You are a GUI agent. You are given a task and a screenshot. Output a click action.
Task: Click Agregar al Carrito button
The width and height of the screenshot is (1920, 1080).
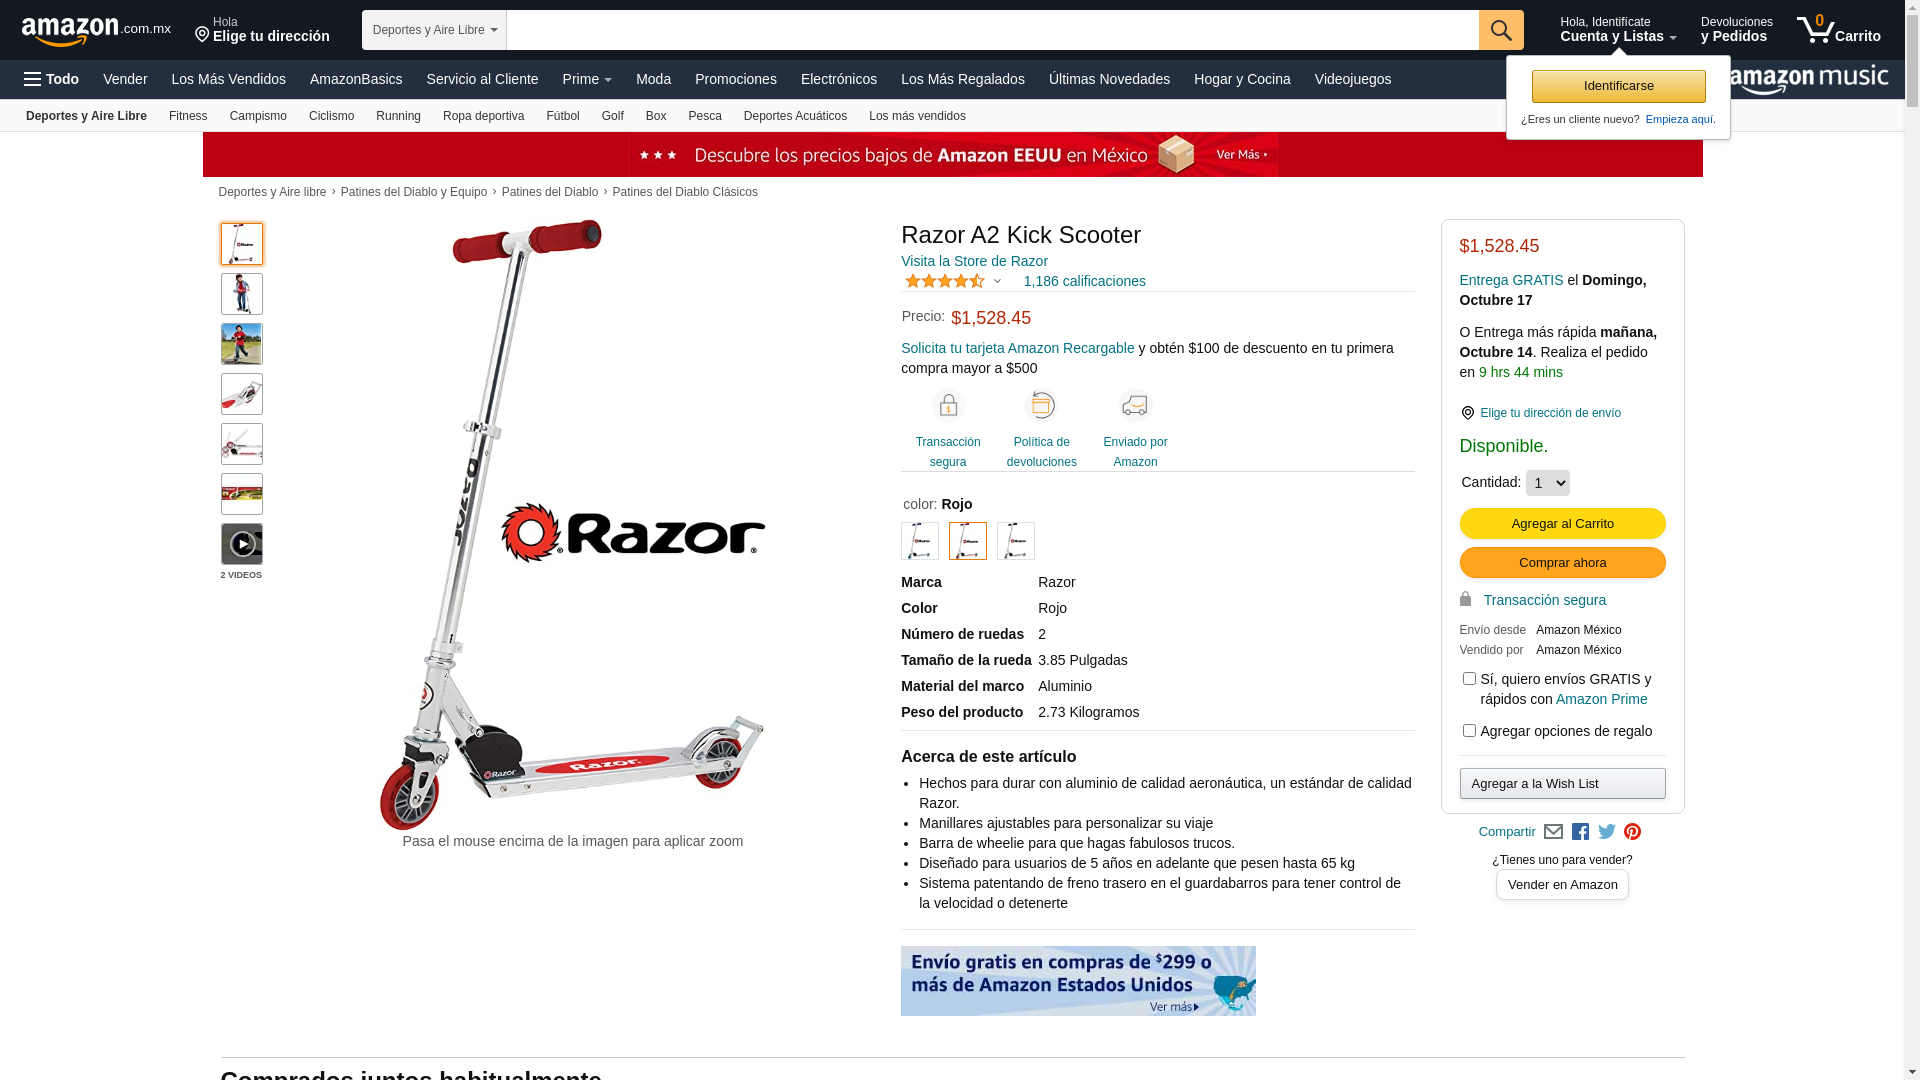(x=1562, y=524)
